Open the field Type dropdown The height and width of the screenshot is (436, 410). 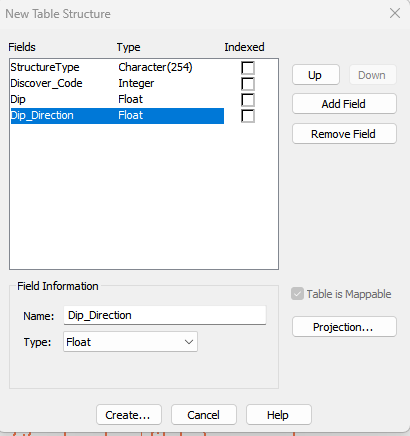point(130,342)
